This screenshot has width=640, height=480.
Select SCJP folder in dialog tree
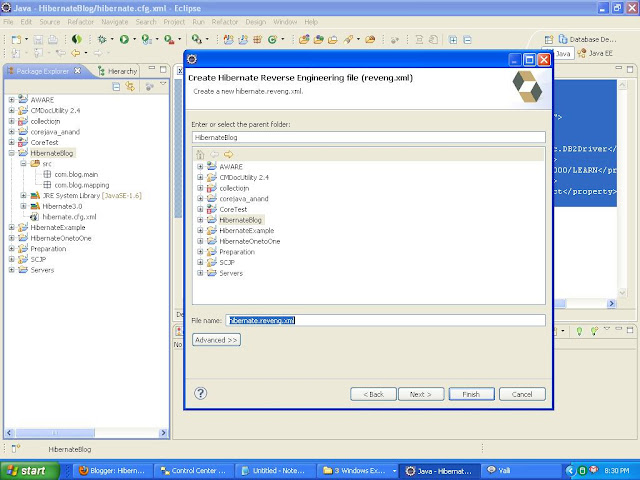point(227,262)
